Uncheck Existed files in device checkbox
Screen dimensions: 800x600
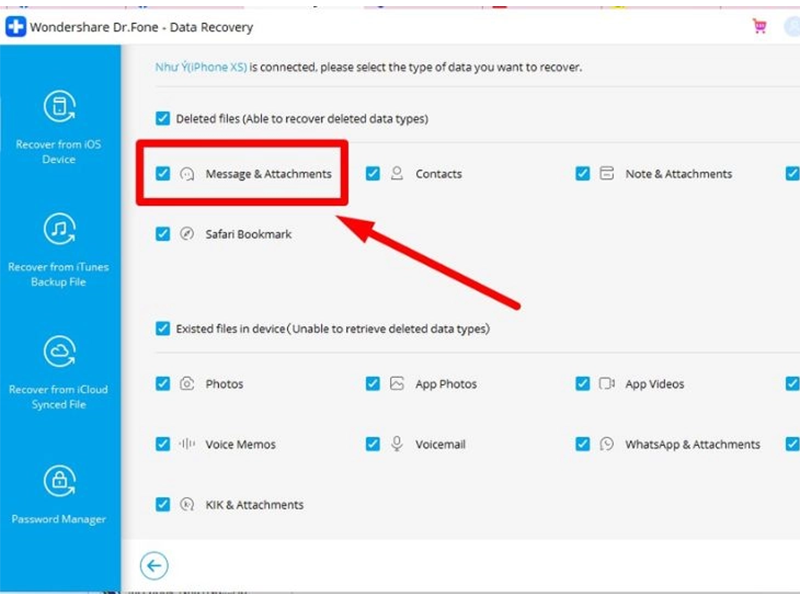coord(163,329)
